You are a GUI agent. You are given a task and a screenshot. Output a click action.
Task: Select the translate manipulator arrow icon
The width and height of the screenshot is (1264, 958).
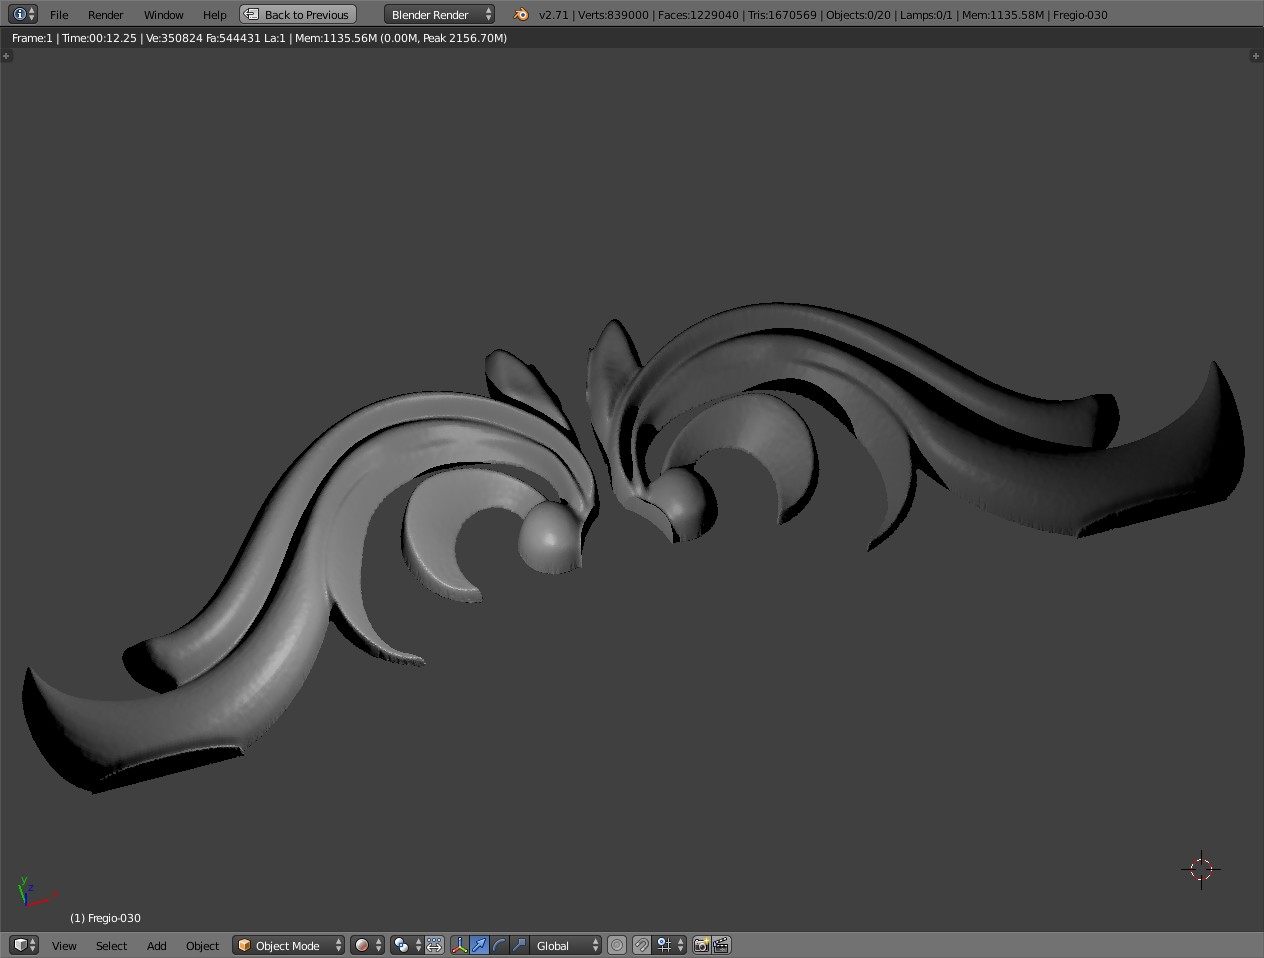[x=479, y=945]
